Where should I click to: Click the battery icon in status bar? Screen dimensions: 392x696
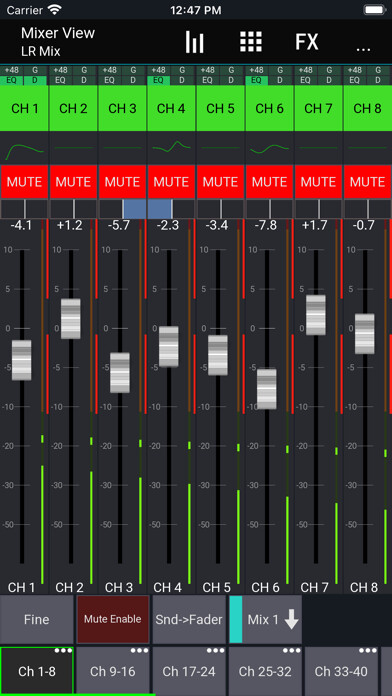tap(375, 10)
